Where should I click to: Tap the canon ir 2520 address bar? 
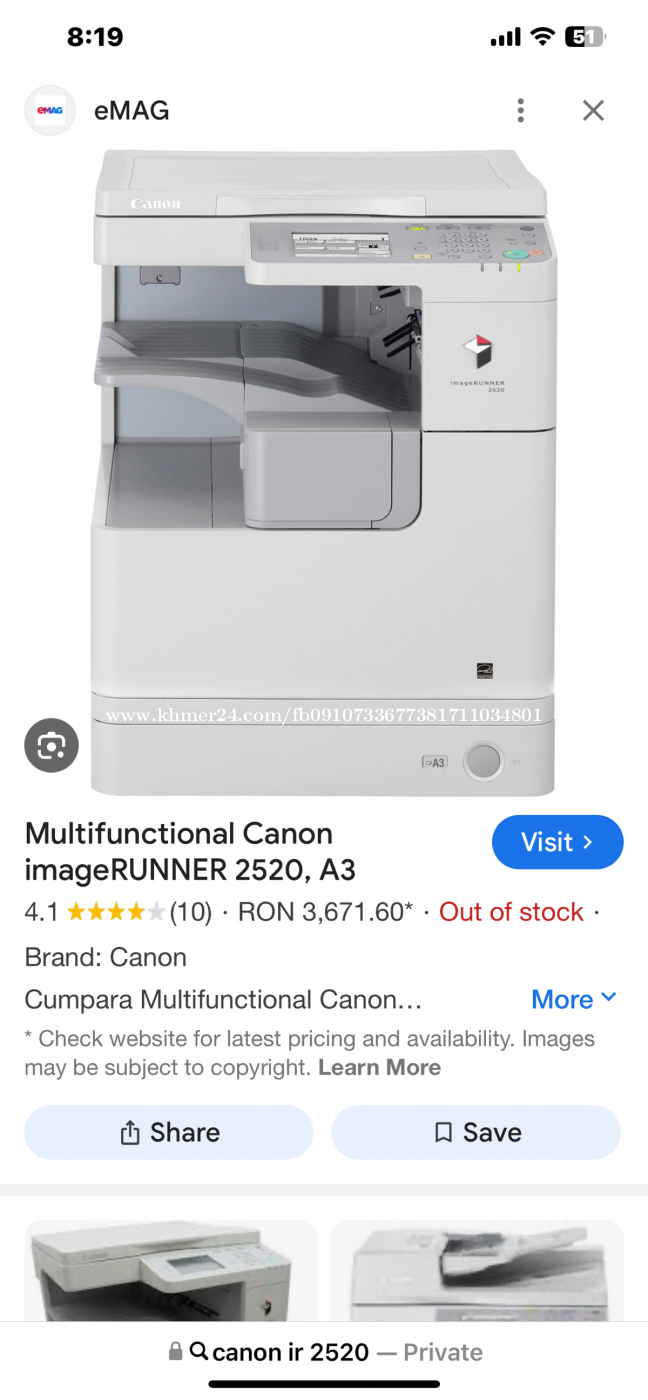[x=325, y=1352]
